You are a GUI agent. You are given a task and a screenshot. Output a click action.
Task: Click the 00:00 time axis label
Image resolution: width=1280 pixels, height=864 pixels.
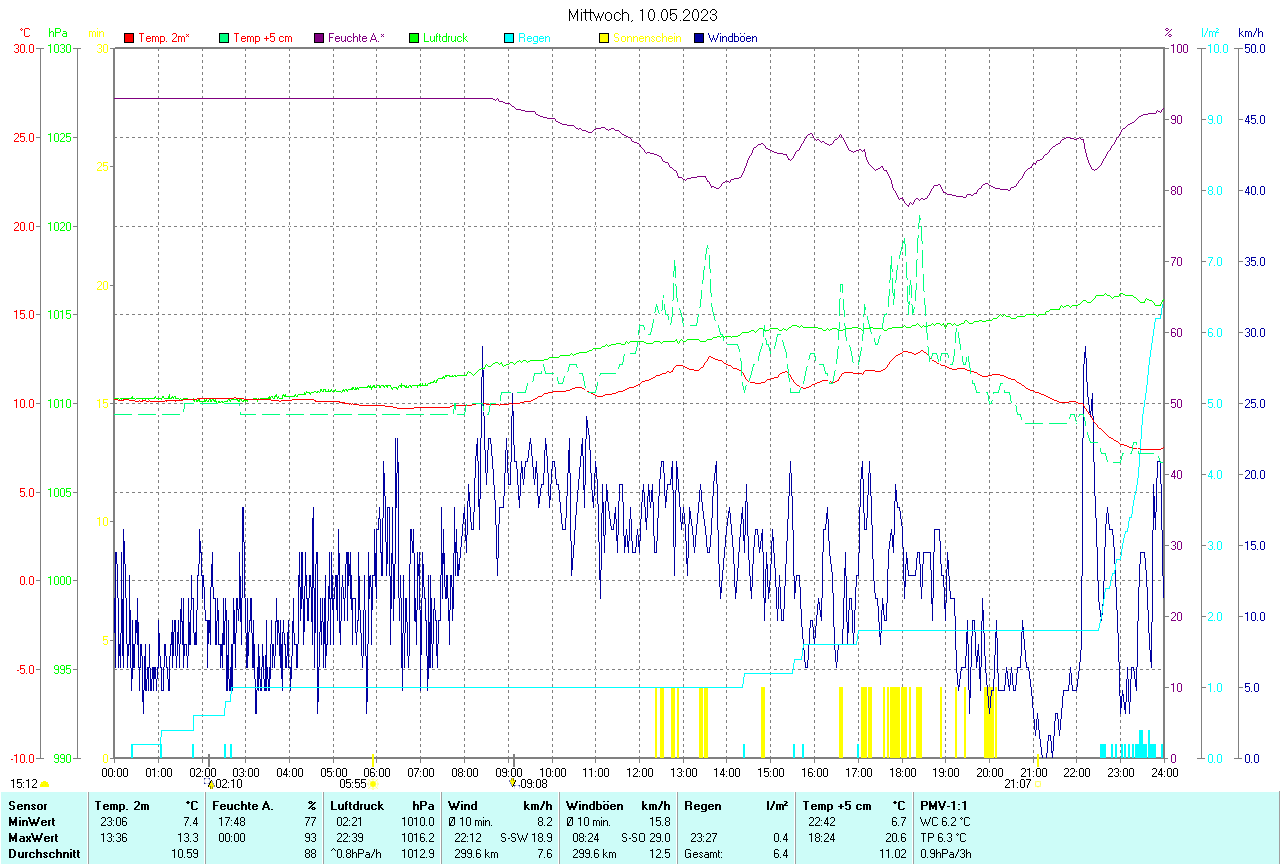click(x=114, y=772)
